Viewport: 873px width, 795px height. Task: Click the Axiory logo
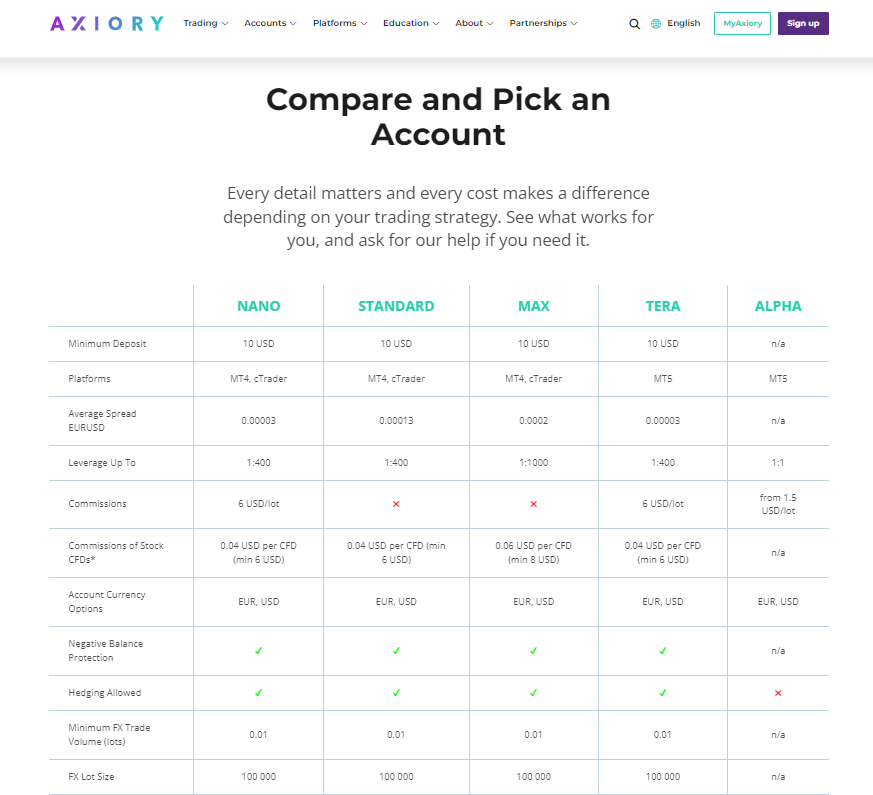(106, 23)
